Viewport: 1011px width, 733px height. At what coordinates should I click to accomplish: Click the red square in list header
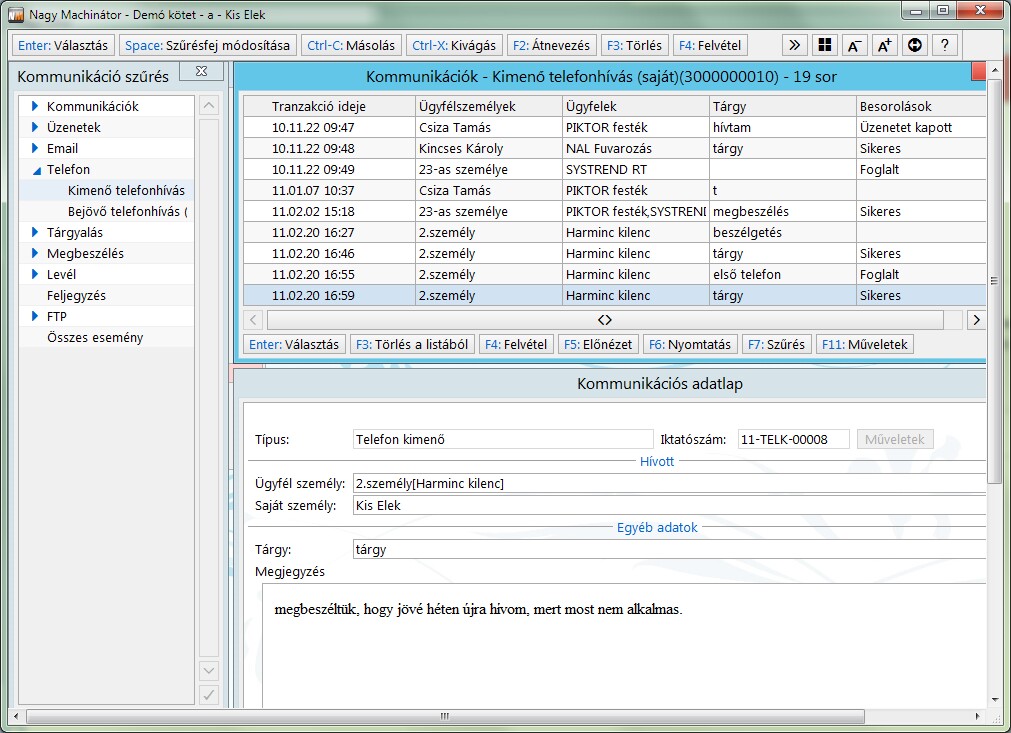(x=979, y=71)
